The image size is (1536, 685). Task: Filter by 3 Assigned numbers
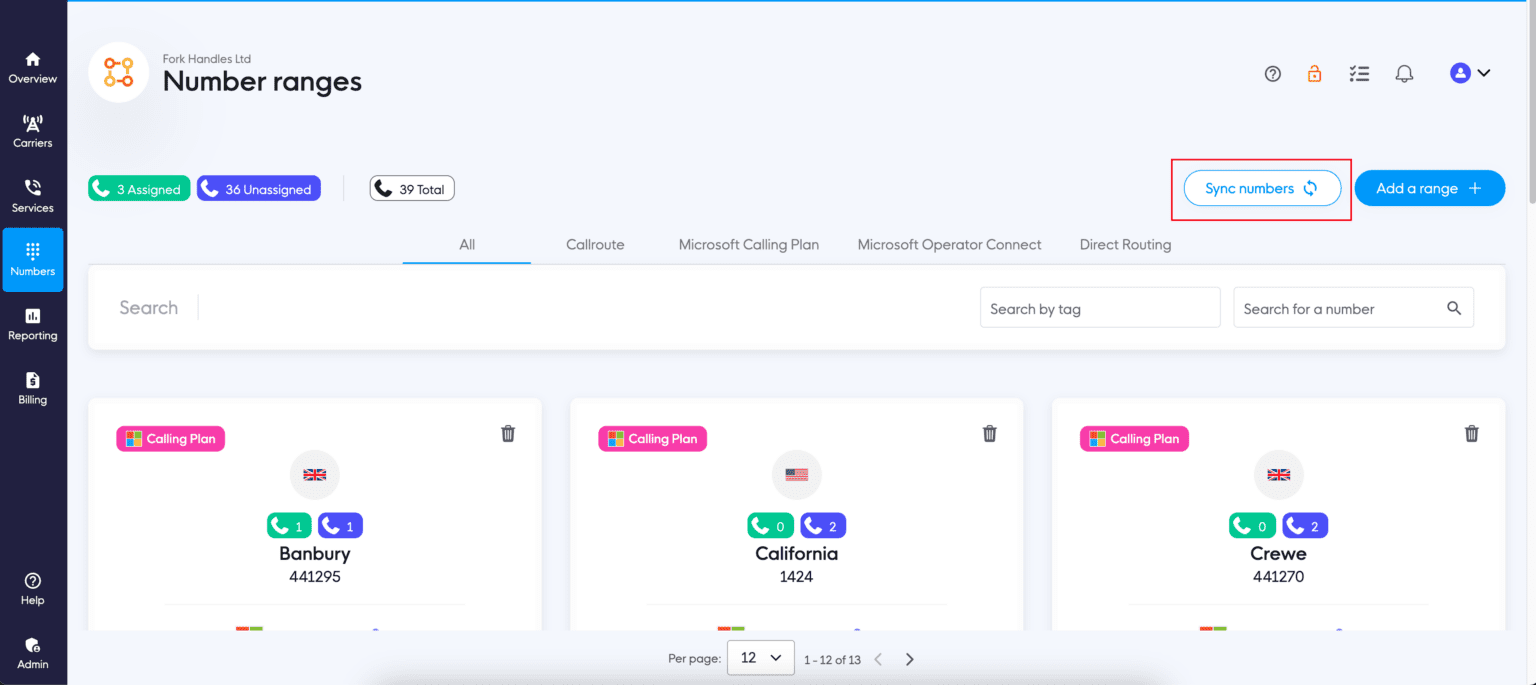pyautogui.click(x=139, y=189)
